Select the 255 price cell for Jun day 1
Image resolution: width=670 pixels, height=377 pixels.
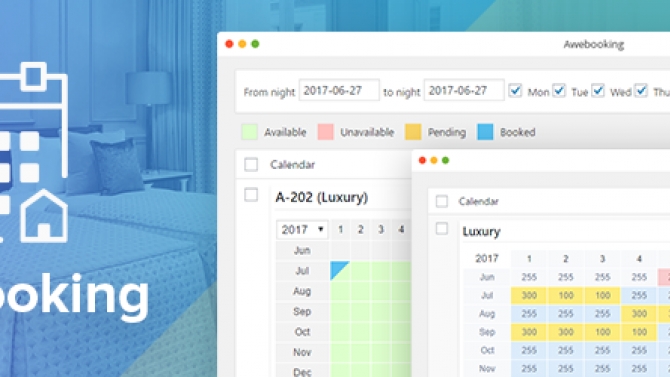click(x=529, y=277)
